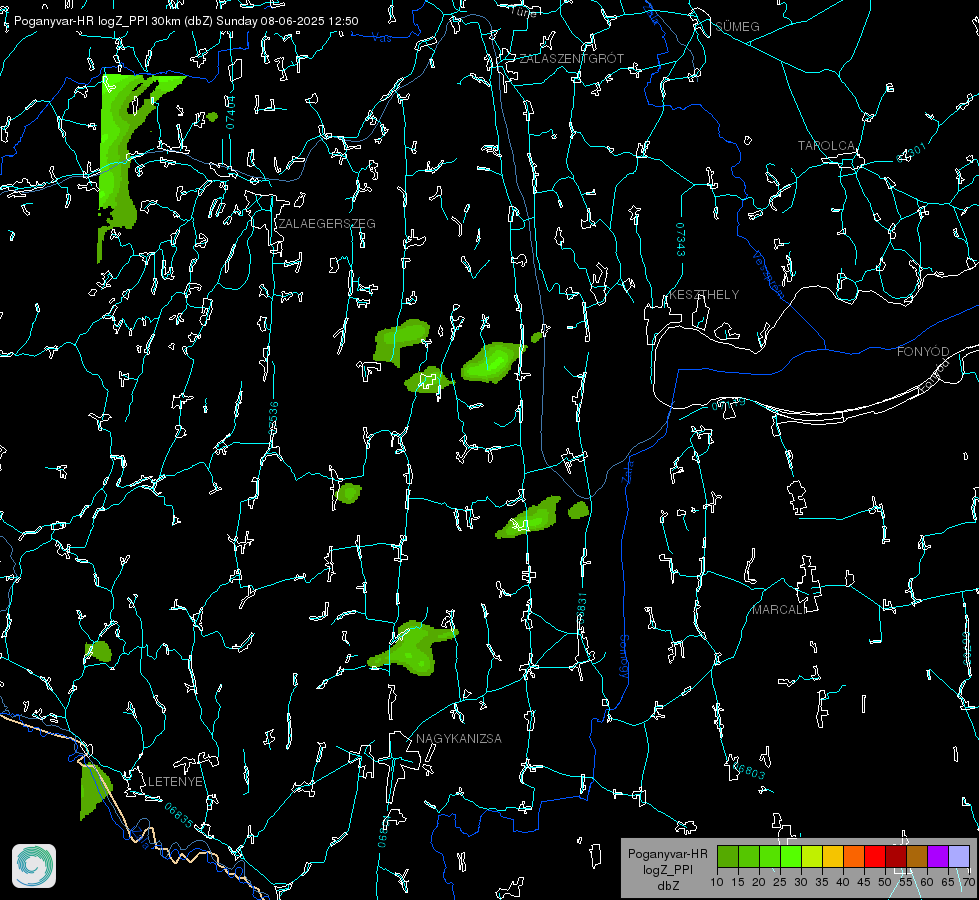This screenshot has height=900, width=979.
Task: Click the road number label 06803
Action: 748,771
